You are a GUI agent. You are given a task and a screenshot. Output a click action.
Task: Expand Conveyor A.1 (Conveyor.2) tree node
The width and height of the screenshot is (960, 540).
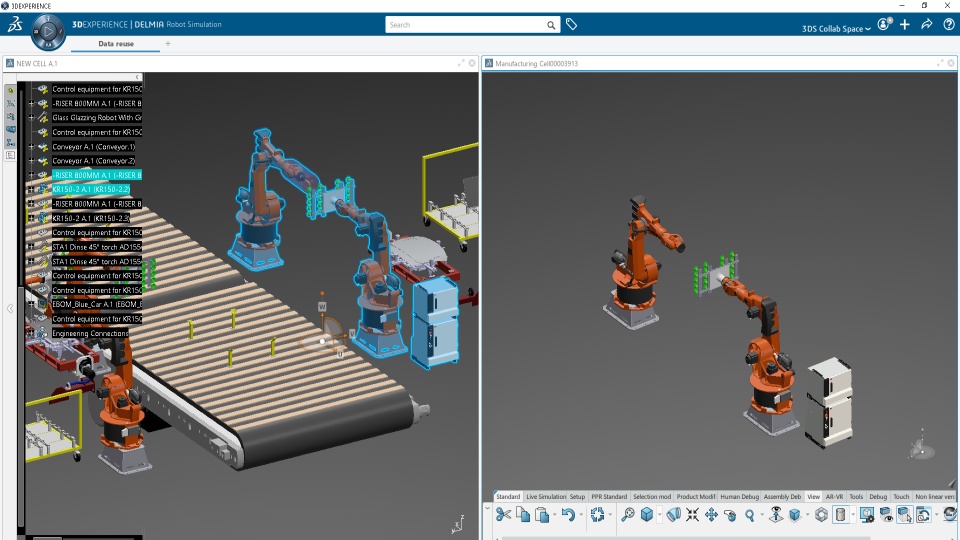tap(31, 160)
